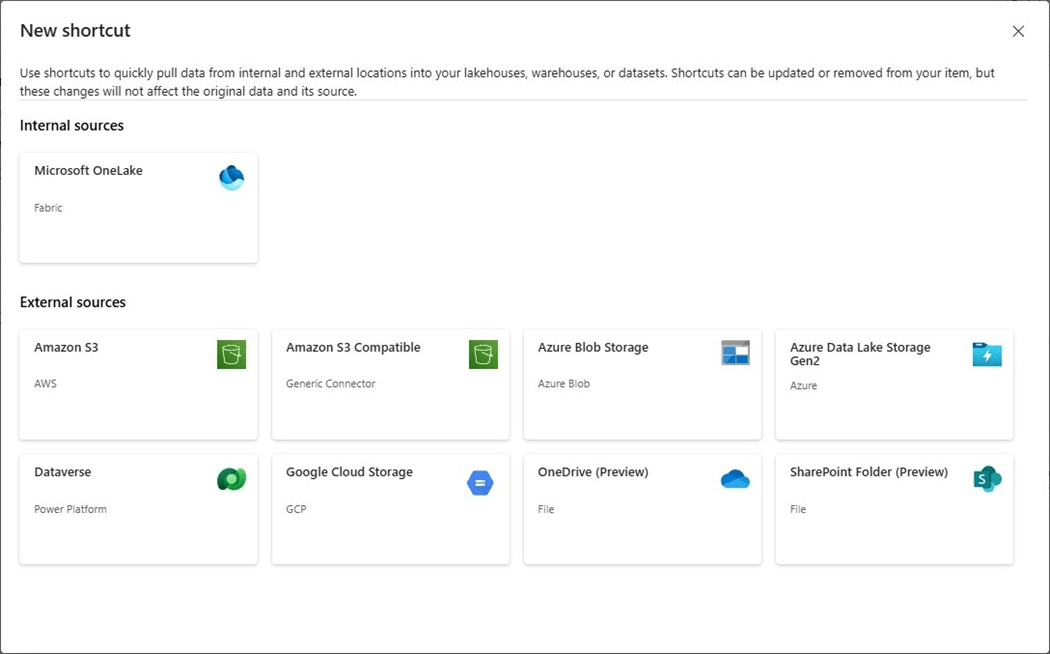
Task: Open the Dataverse card by its title
Action: click(x=62, y=472)
